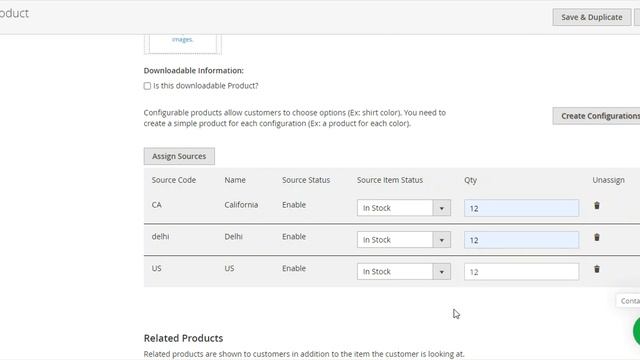
Task: Open In Stock dropdown for US source
Action: click(404, 271)
